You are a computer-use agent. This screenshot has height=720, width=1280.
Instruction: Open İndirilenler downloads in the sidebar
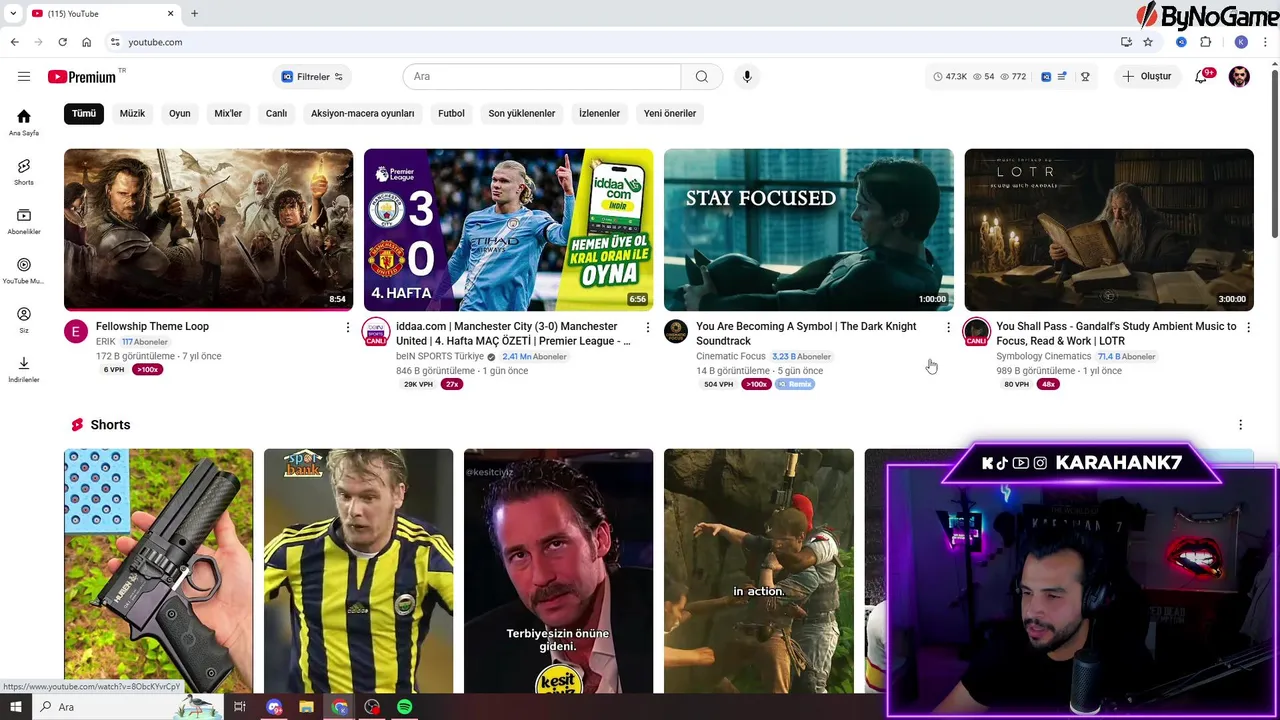(x=24, y=369)
